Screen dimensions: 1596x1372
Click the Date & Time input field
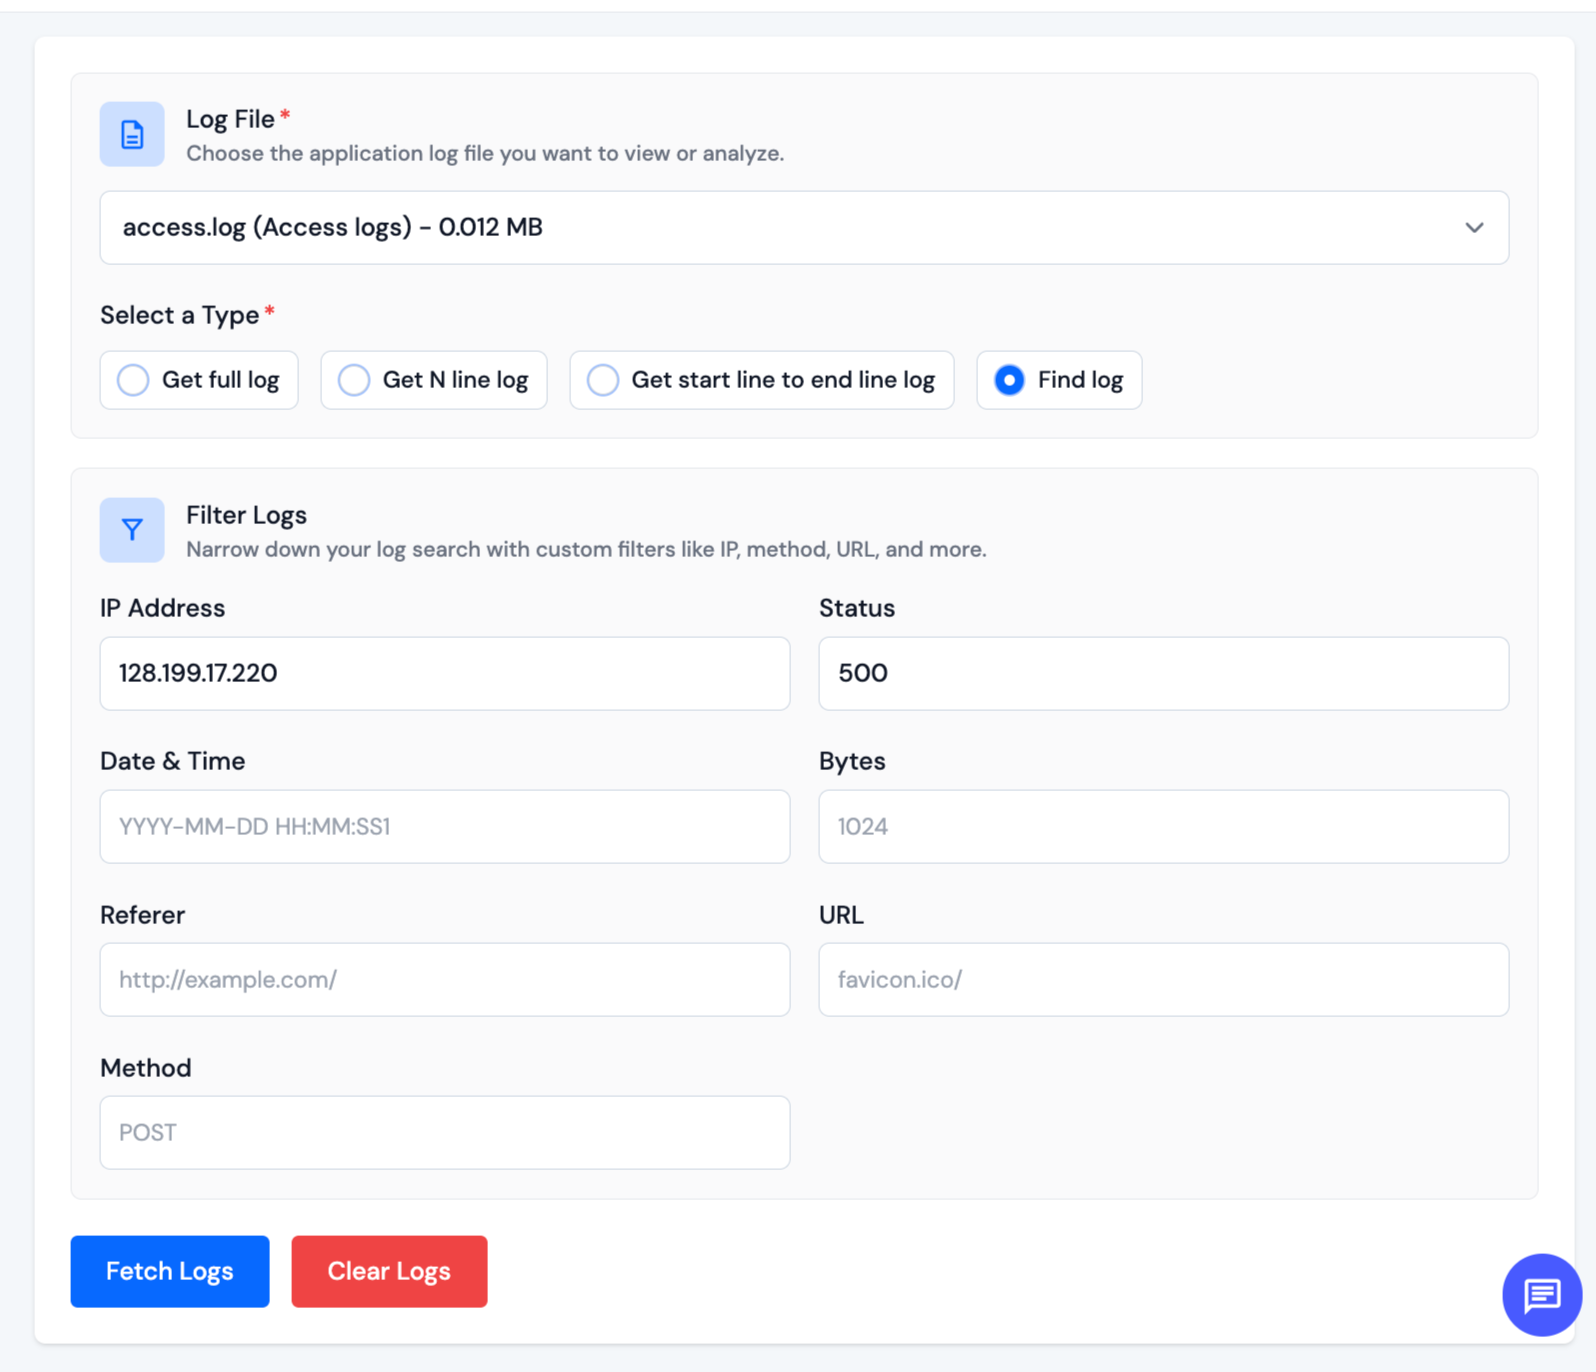pyautogui.click(x=444, y=827)
